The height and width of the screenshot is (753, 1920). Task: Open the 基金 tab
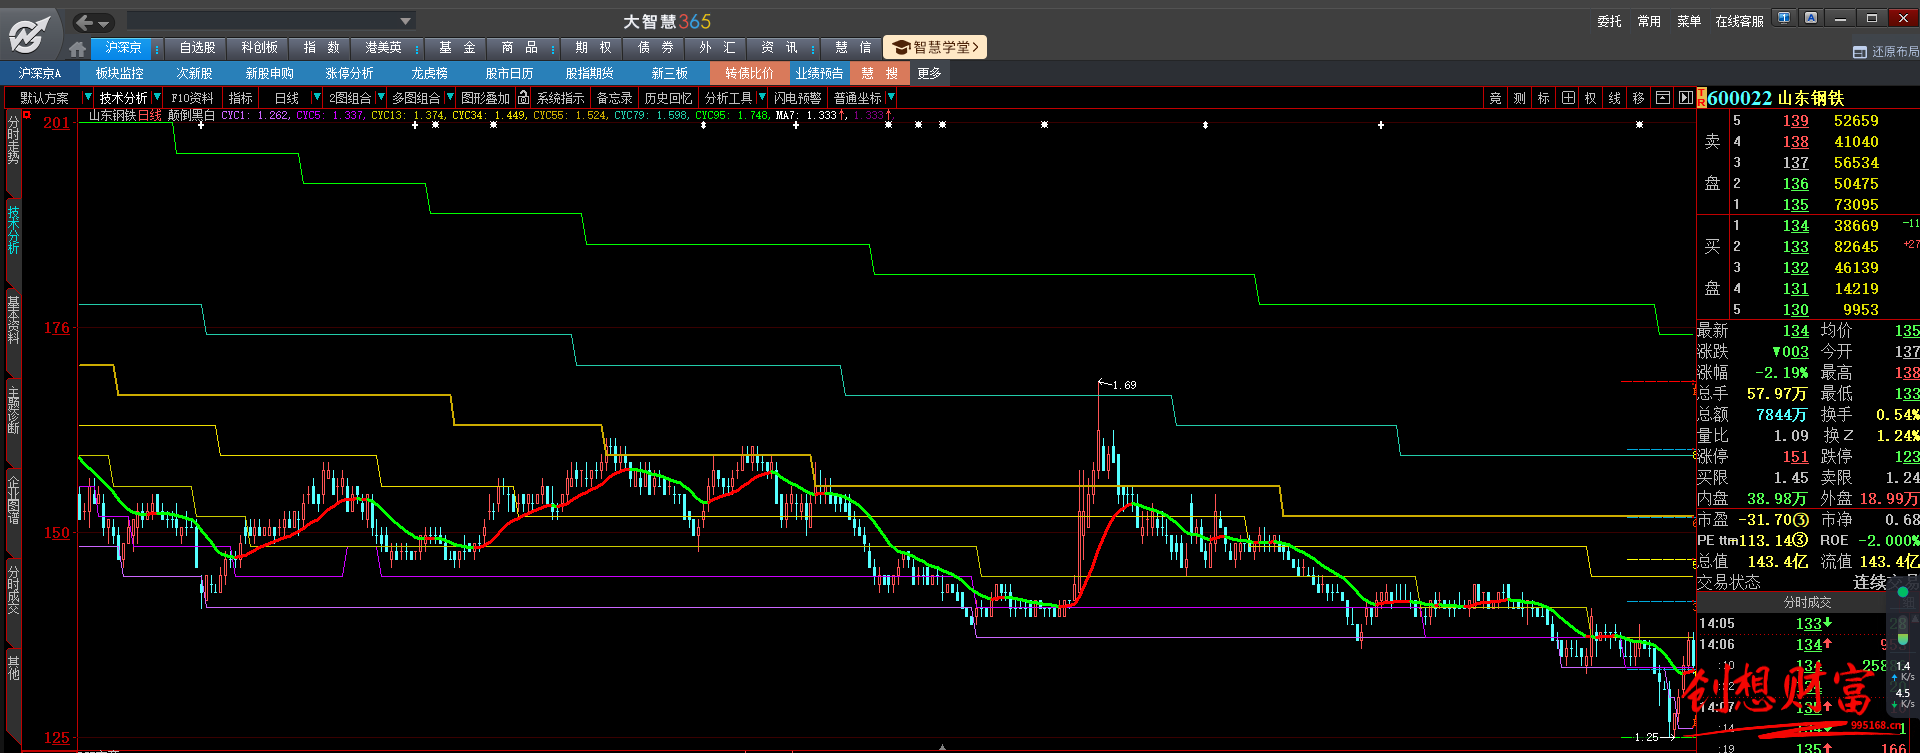pos(457,48)
